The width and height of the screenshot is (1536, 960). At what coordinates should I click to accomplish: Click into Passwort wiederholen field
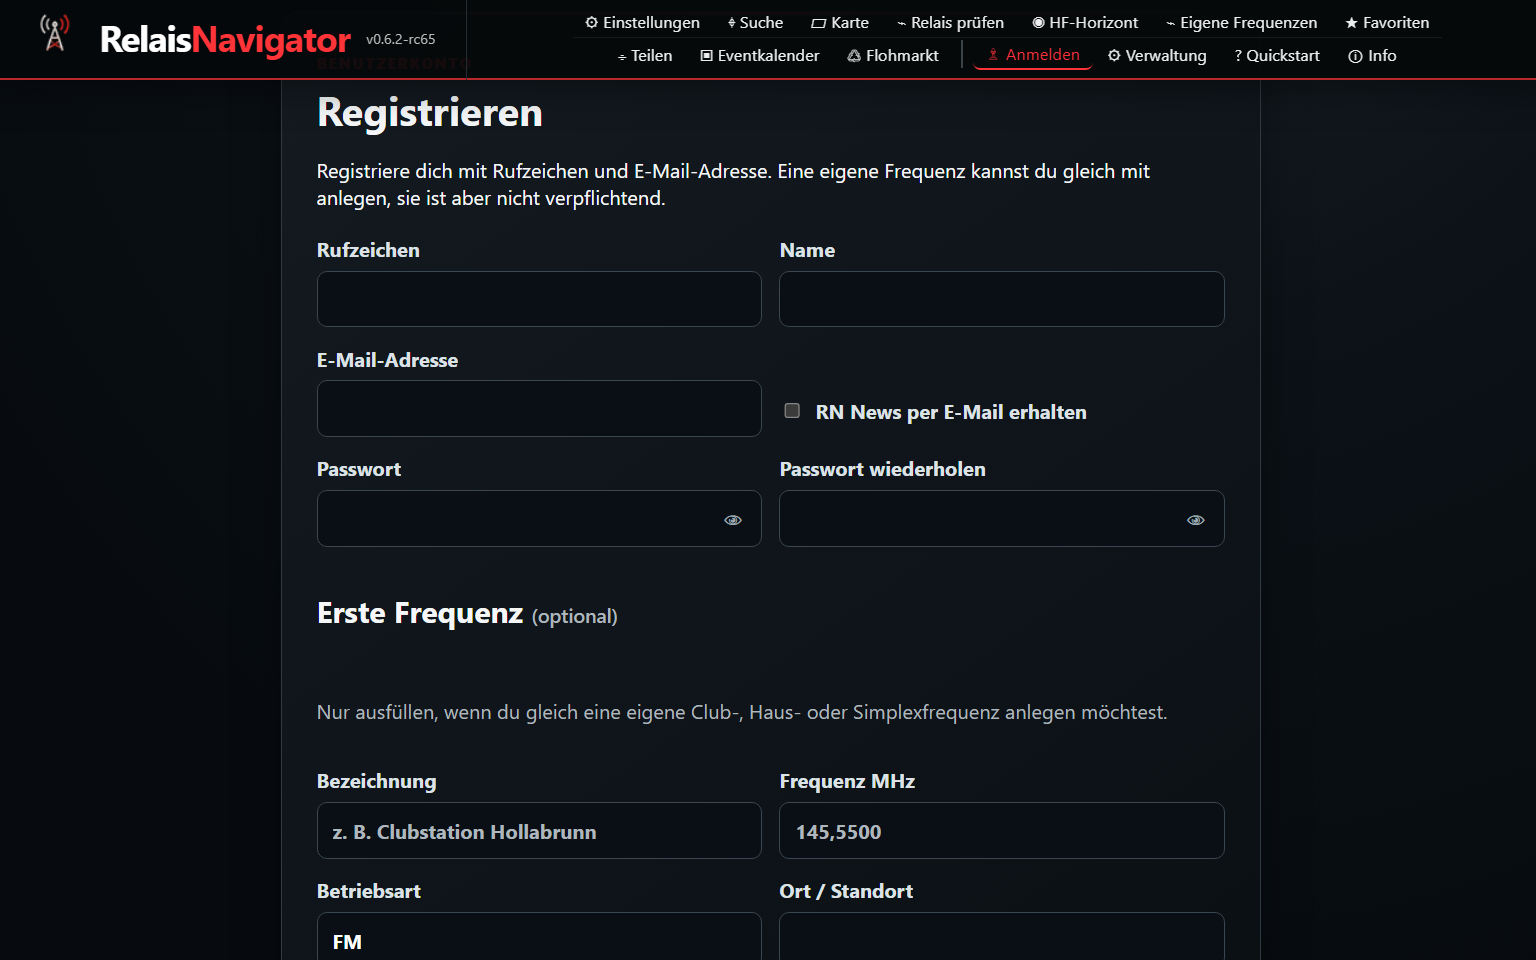[x=1002, y=518]
